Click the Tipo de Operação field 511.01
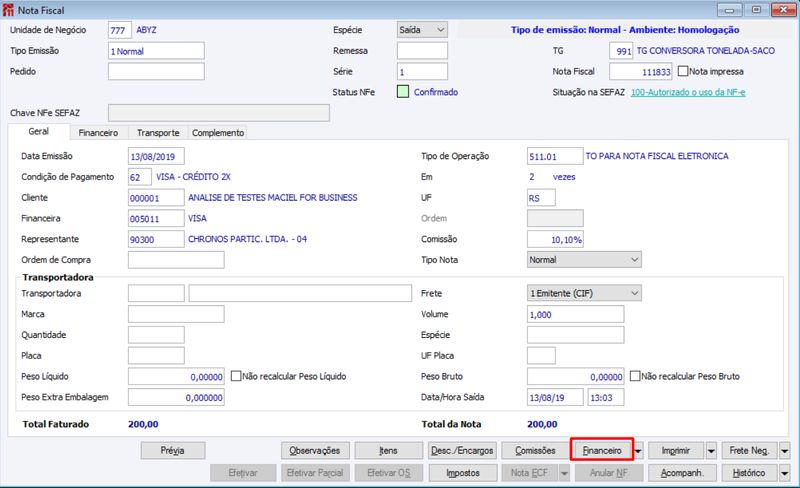Image resolution: width=800 pixels, height=488 pixels. (555, 156)
